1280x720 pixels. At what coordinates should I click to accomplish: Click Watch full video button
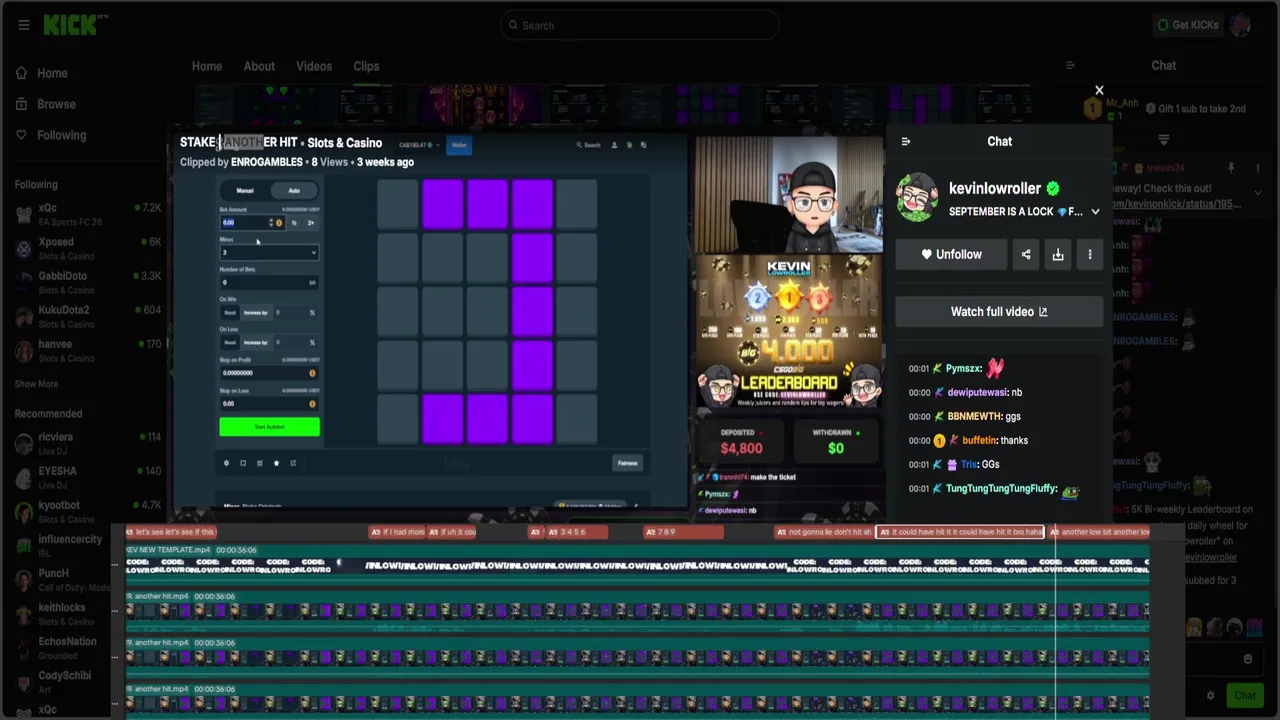999,311
